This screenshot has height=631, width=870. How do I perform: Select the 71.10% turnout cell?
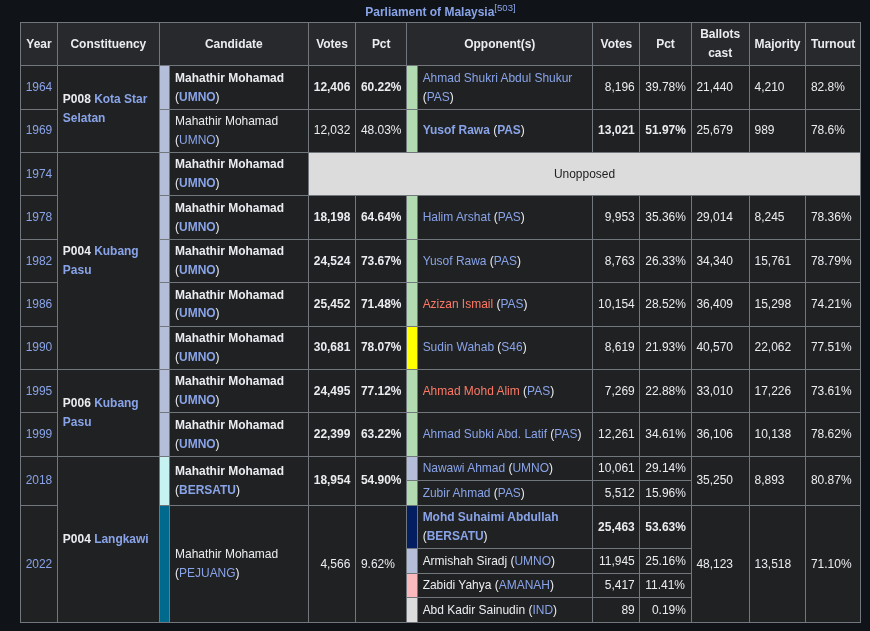coord(833,564)
